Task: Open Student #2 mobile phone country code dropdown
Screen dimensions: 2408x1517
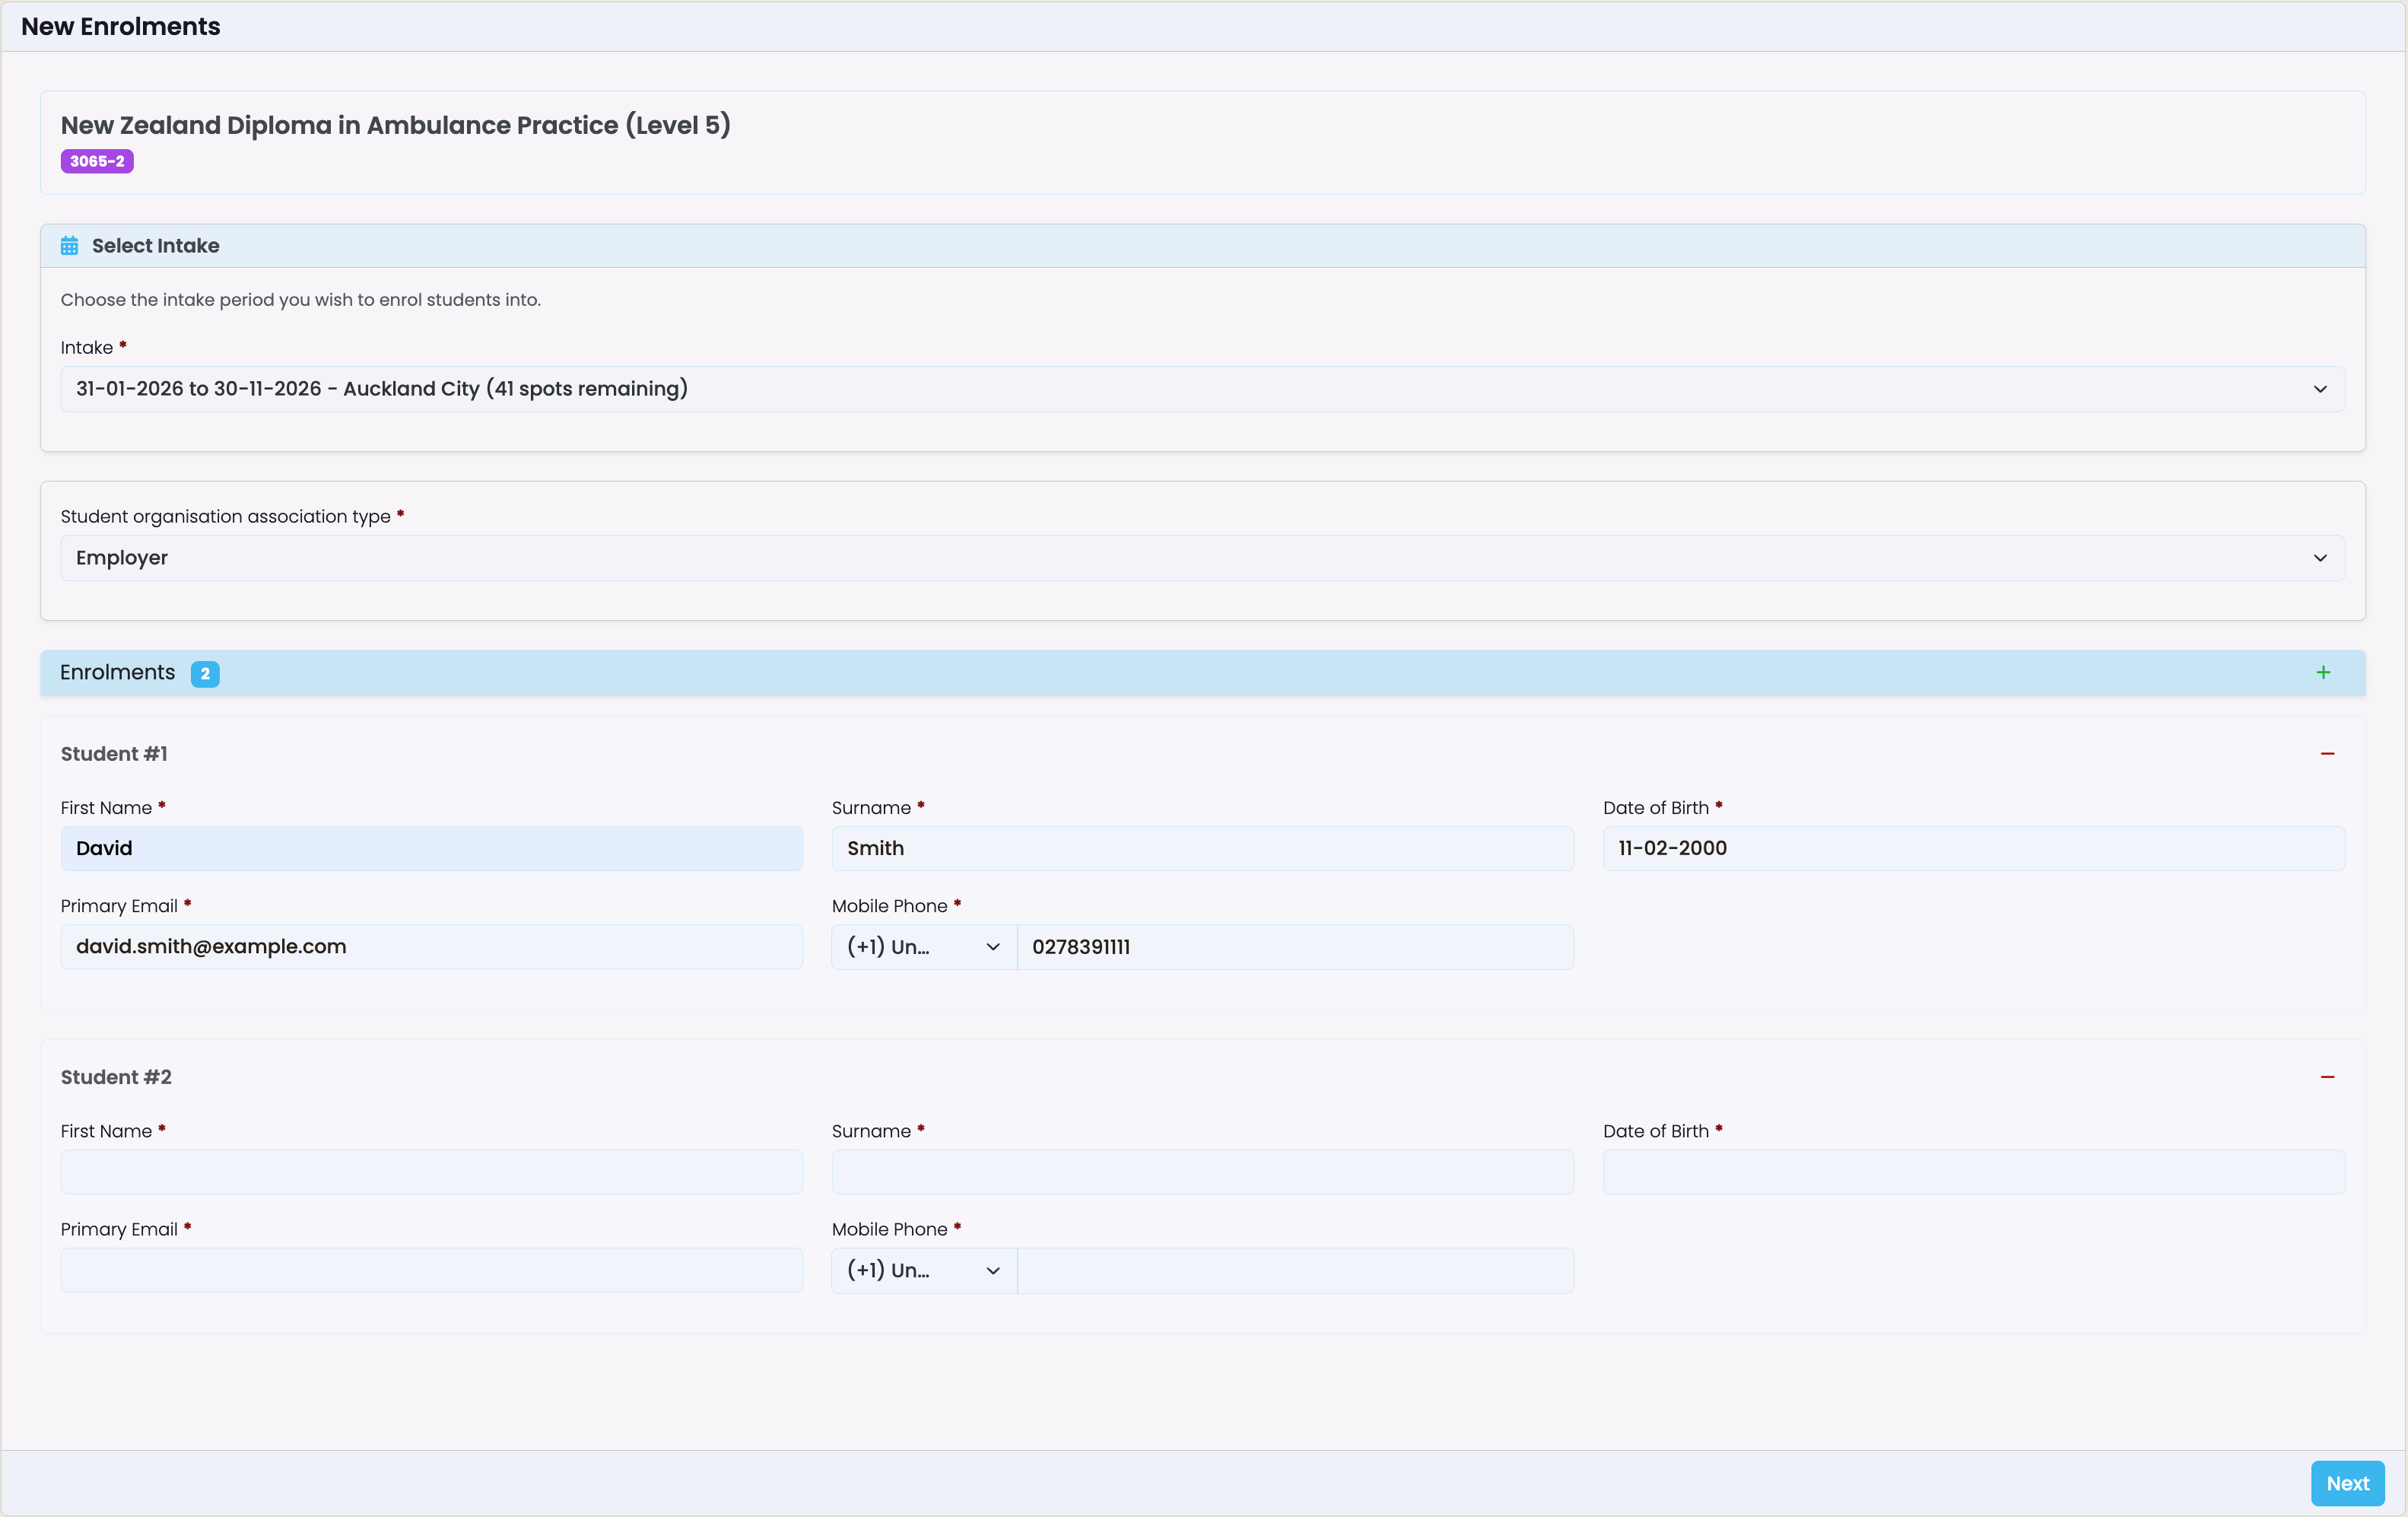Action: 923,1270
